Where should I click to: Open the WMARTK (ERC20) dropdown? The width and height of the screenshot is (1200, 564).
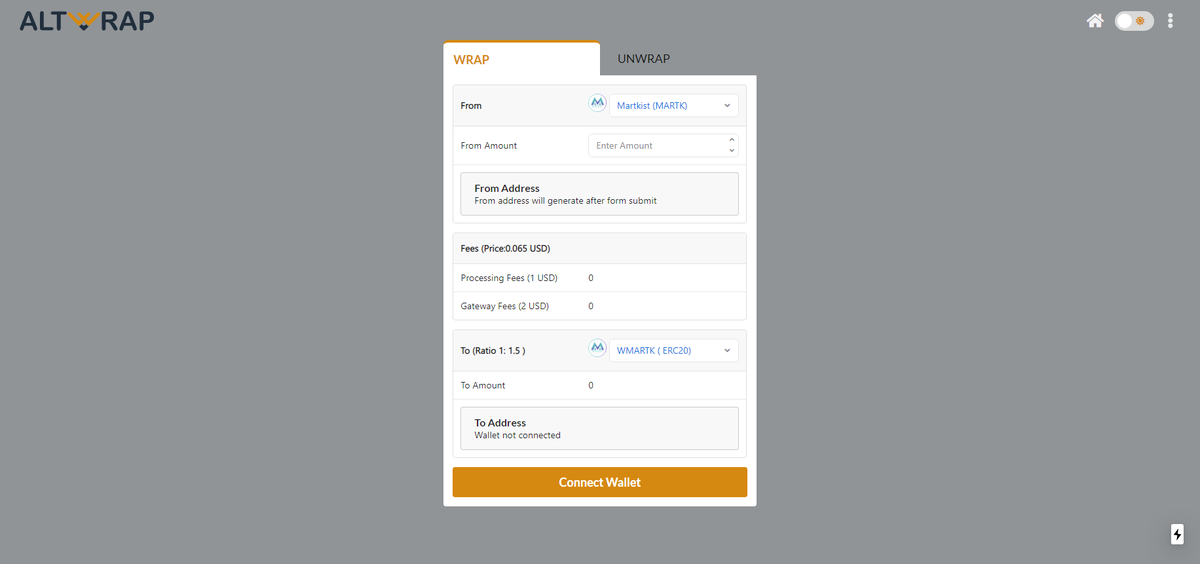coord(674,350)
